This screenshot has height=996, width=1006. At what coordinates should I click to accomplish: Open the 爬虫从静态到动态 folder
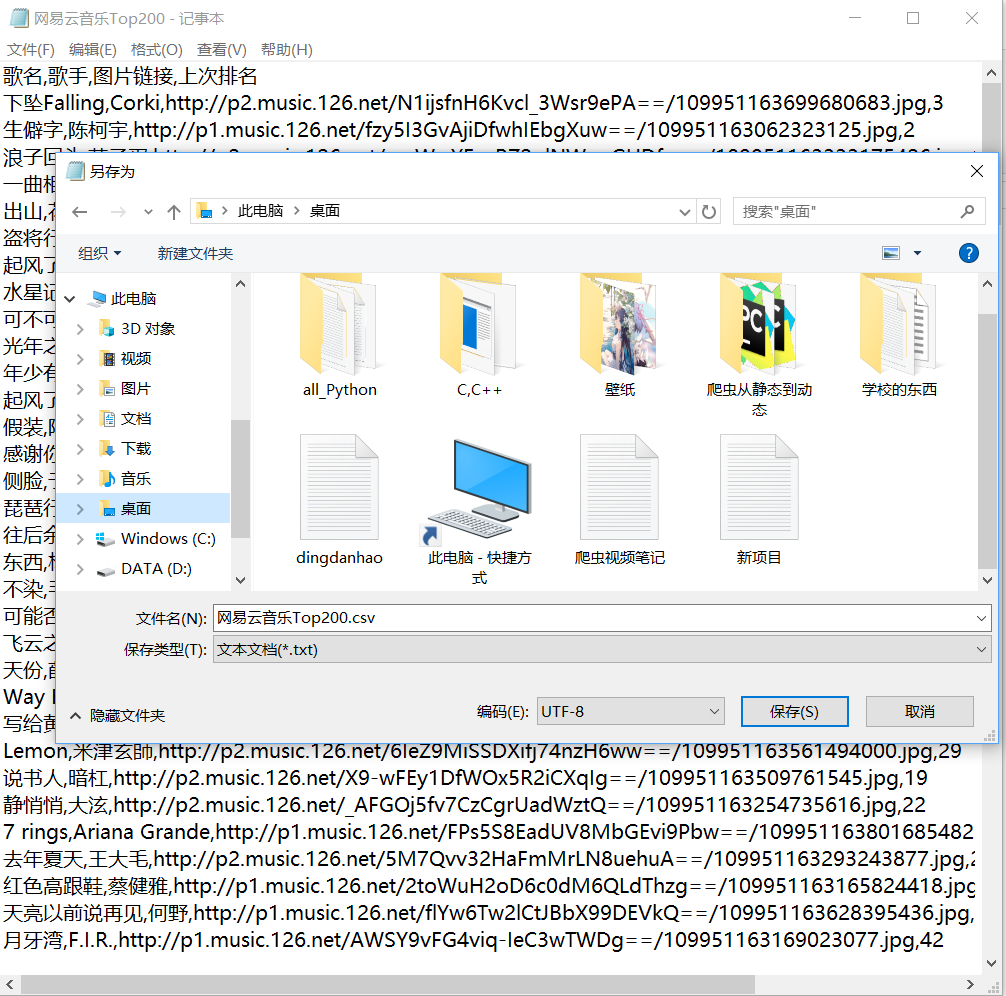[x=759, y=345]
